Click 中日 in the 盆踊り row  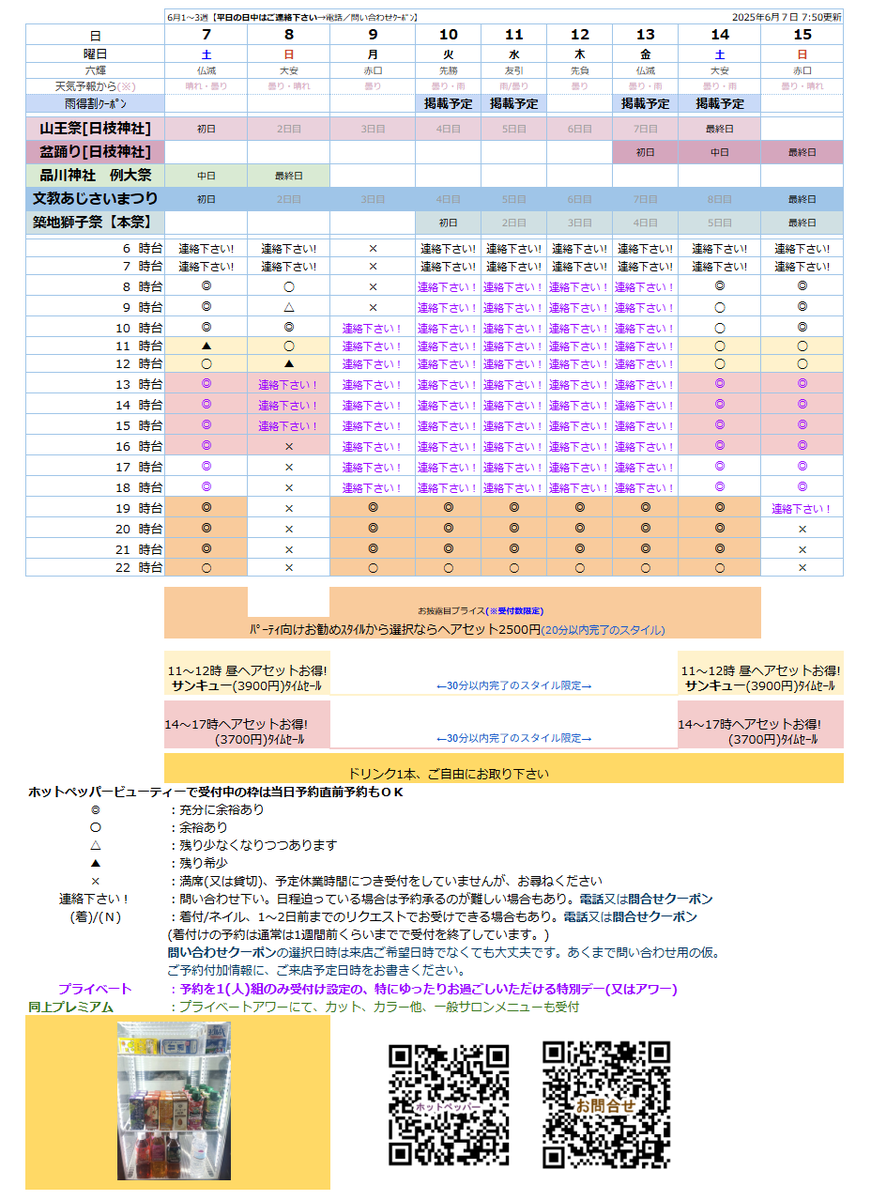point(719,152)
